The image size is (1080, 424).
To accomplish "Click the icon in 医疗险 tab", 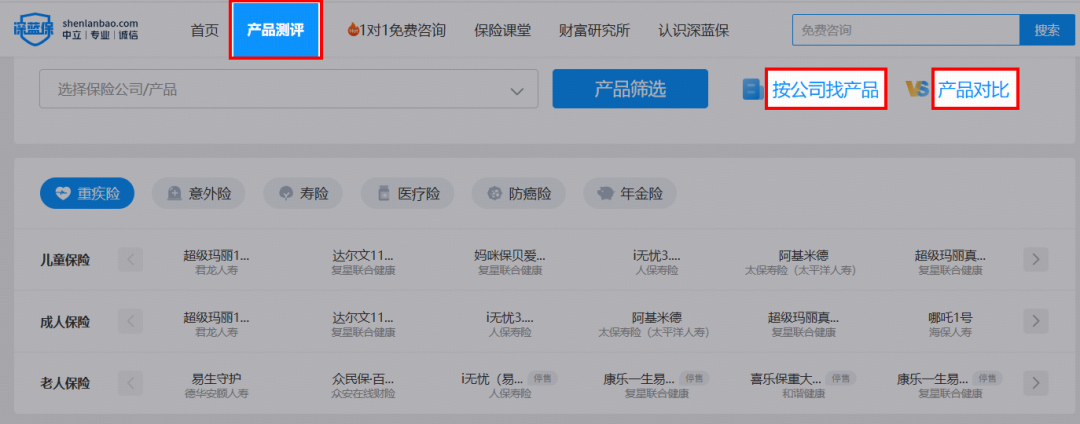I will [x=384, y=194].
